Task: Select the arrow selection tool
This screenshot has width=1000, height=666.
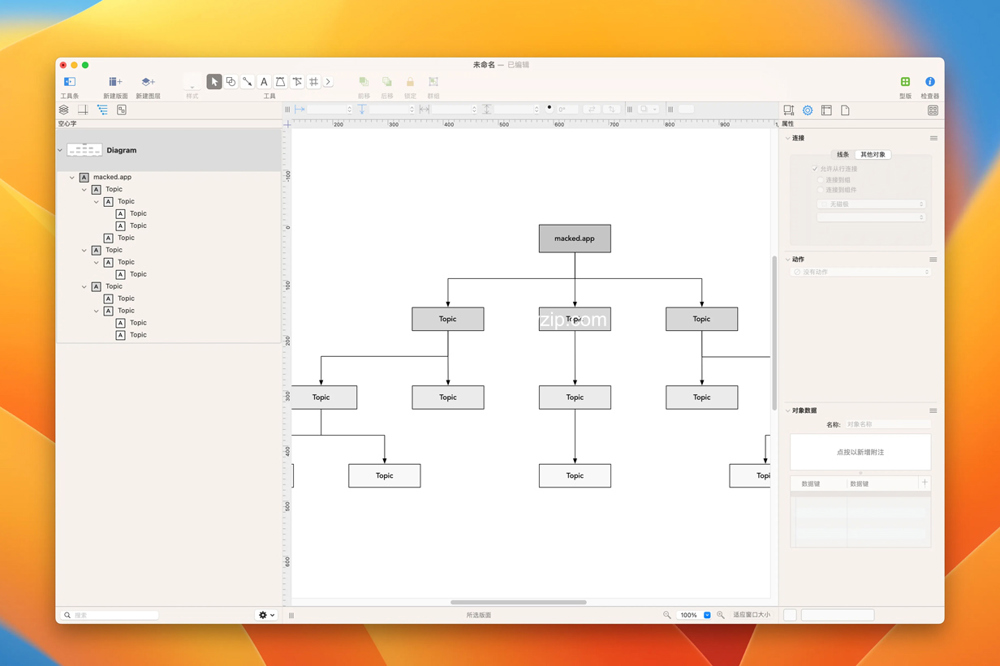Action: click(214, 82)
